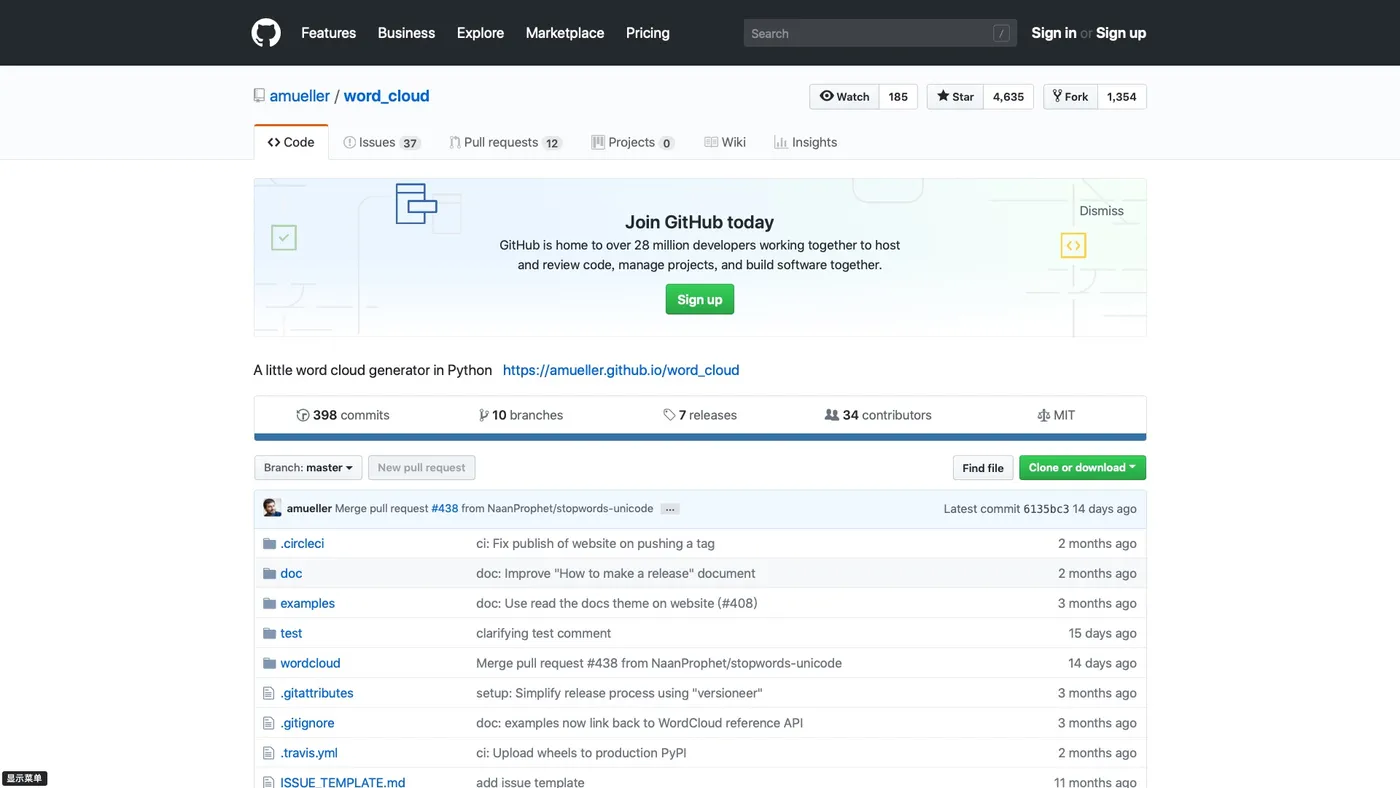Screen dimensions: 1400x788
Task: Open the test folder link
Action: 291,633
